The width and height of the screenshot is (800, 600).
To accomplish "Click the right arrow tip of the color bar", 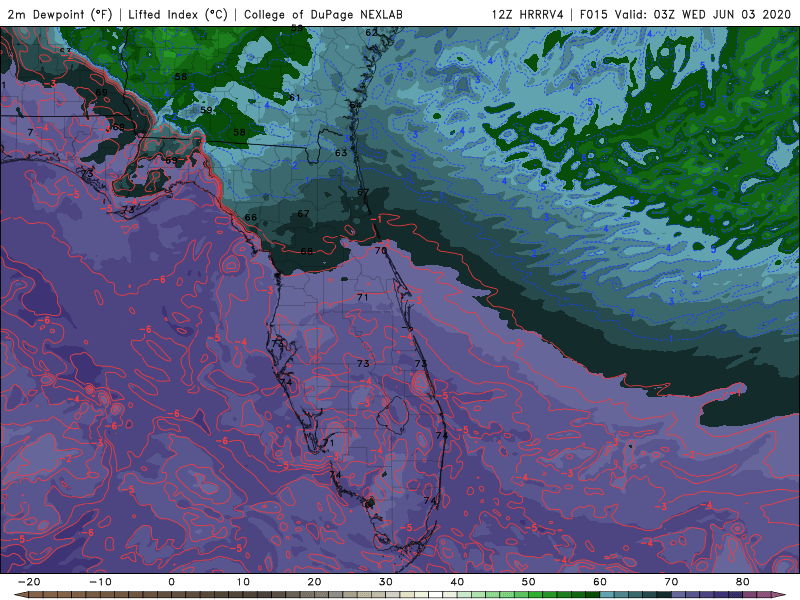I will [x=780, y=595].
